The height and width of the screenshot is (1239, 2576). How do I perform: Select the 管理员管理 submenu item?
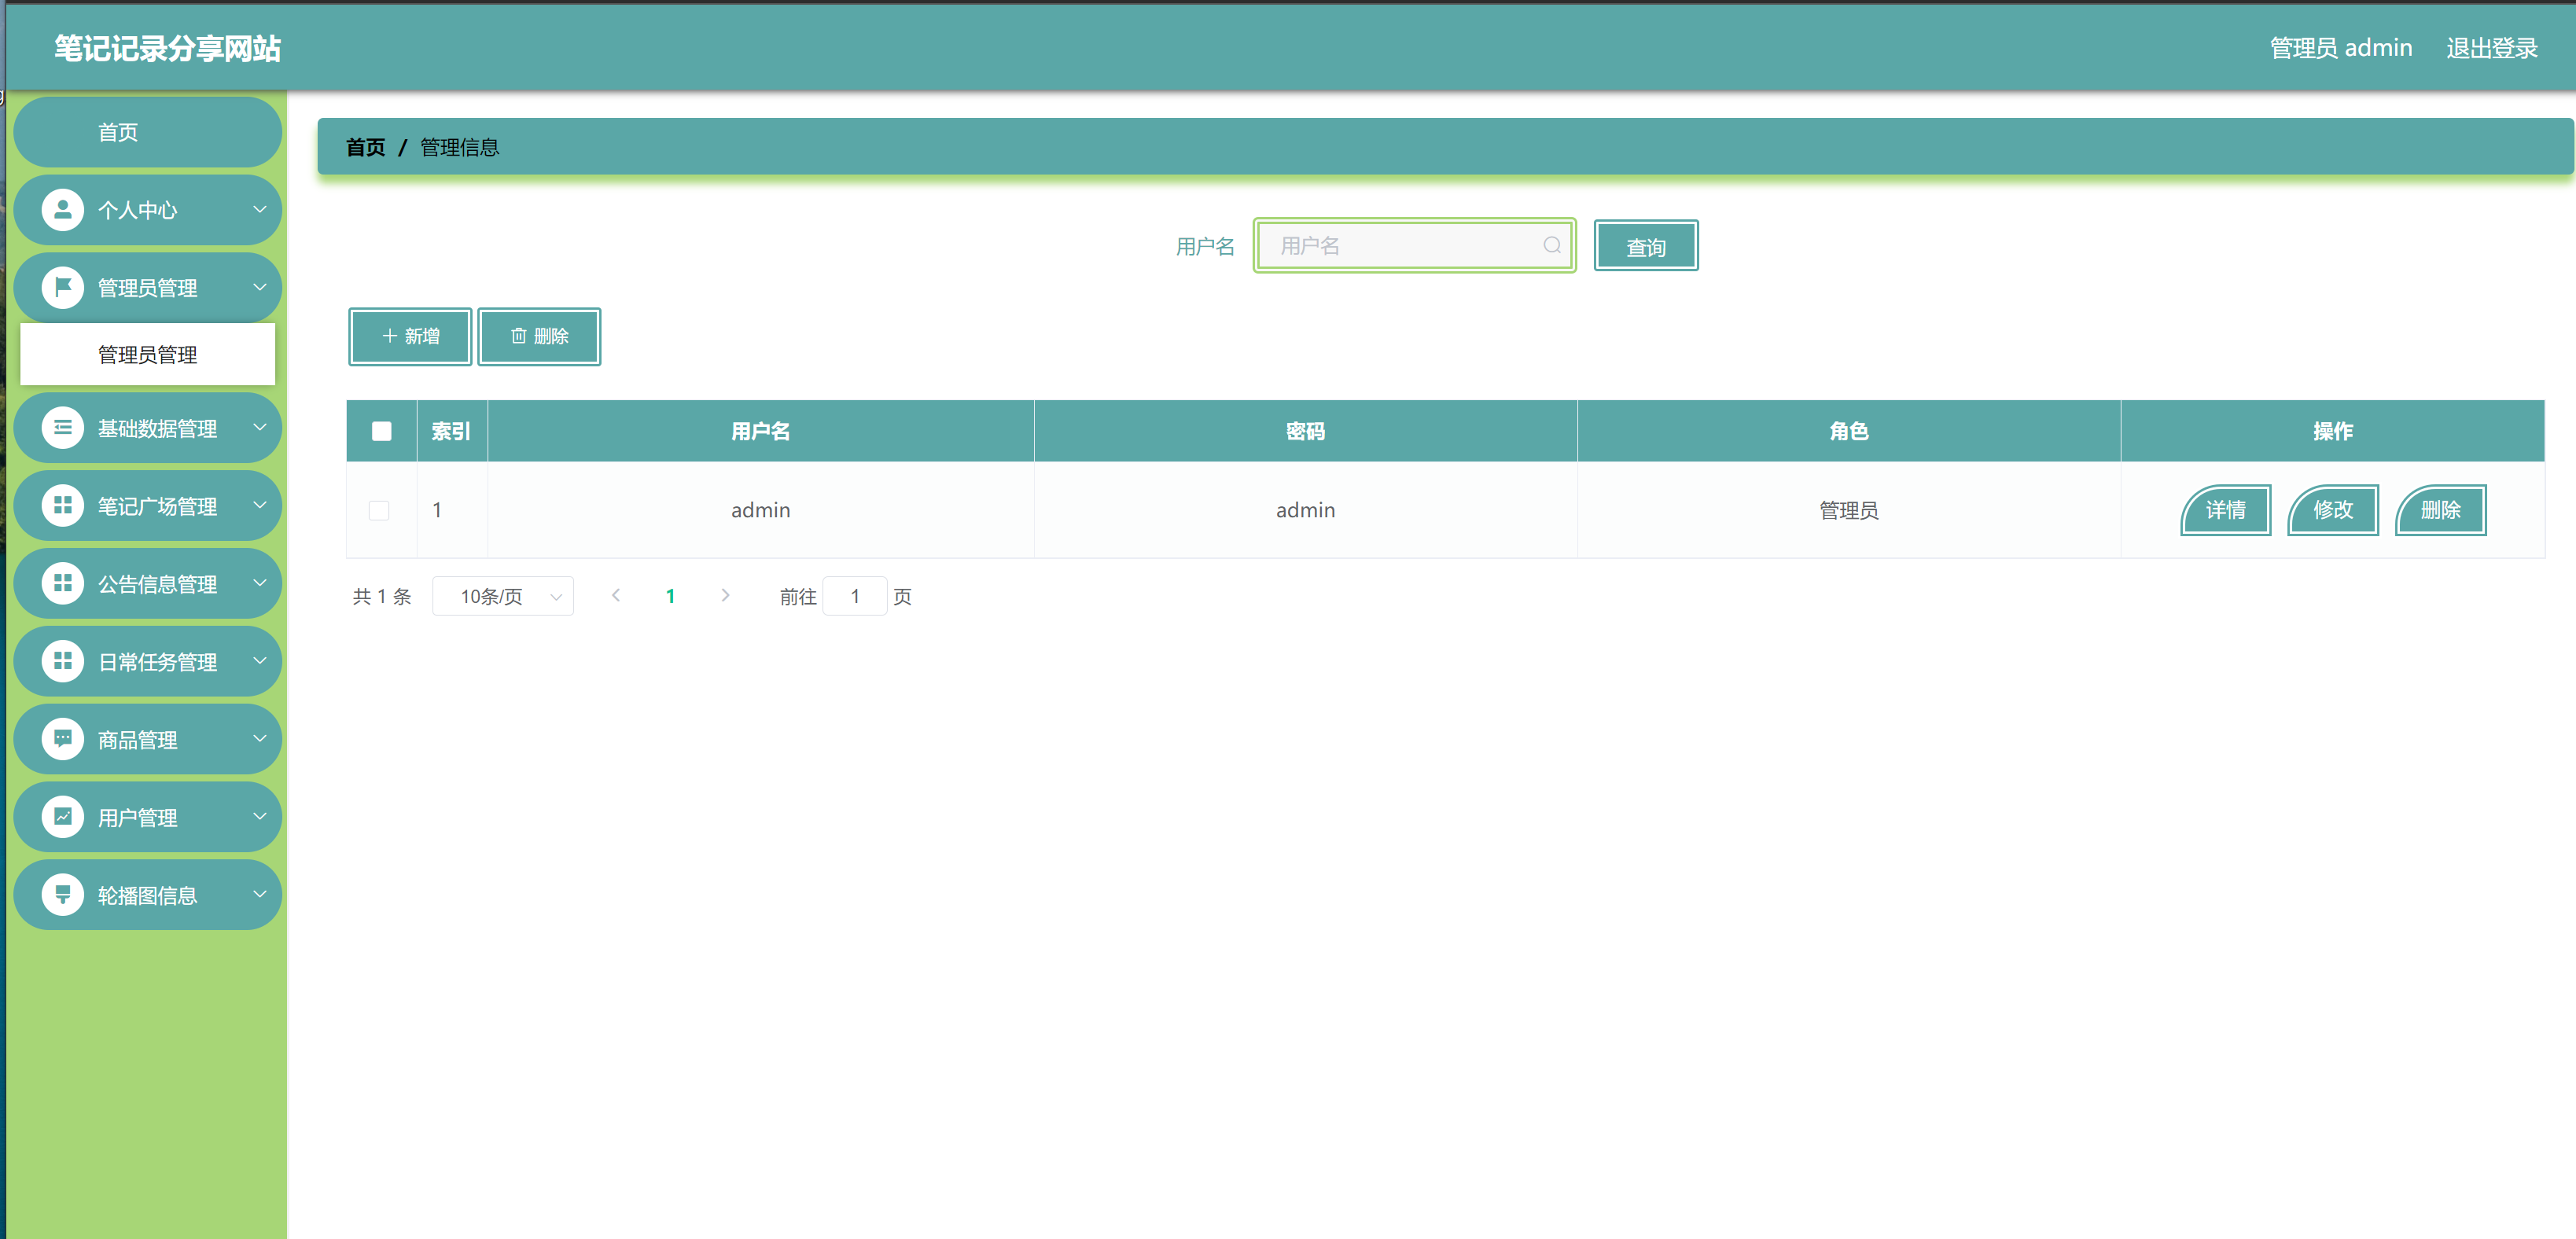click(148, 355)
